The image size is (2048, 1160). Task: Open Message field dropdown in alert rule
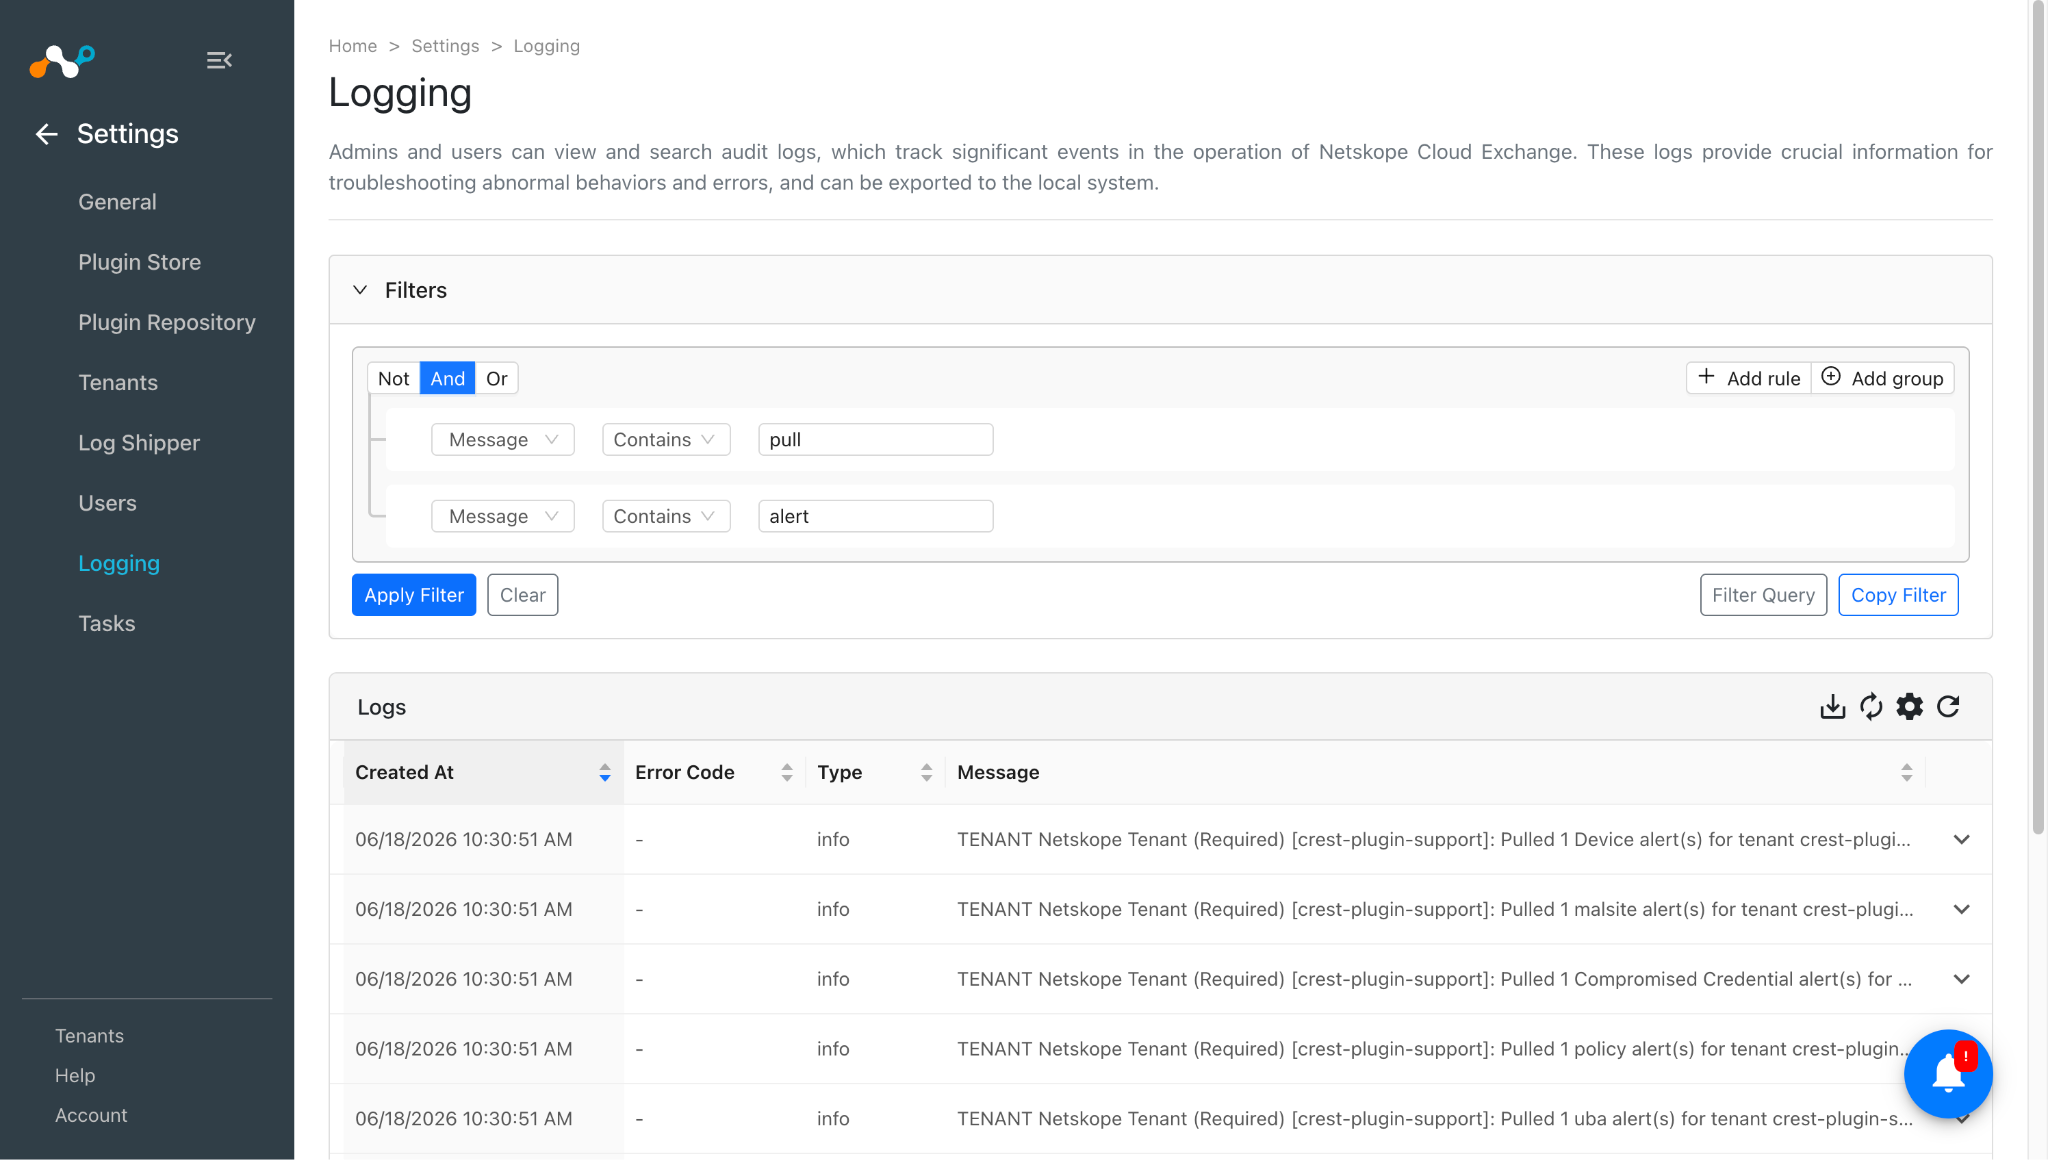[503, 517]
